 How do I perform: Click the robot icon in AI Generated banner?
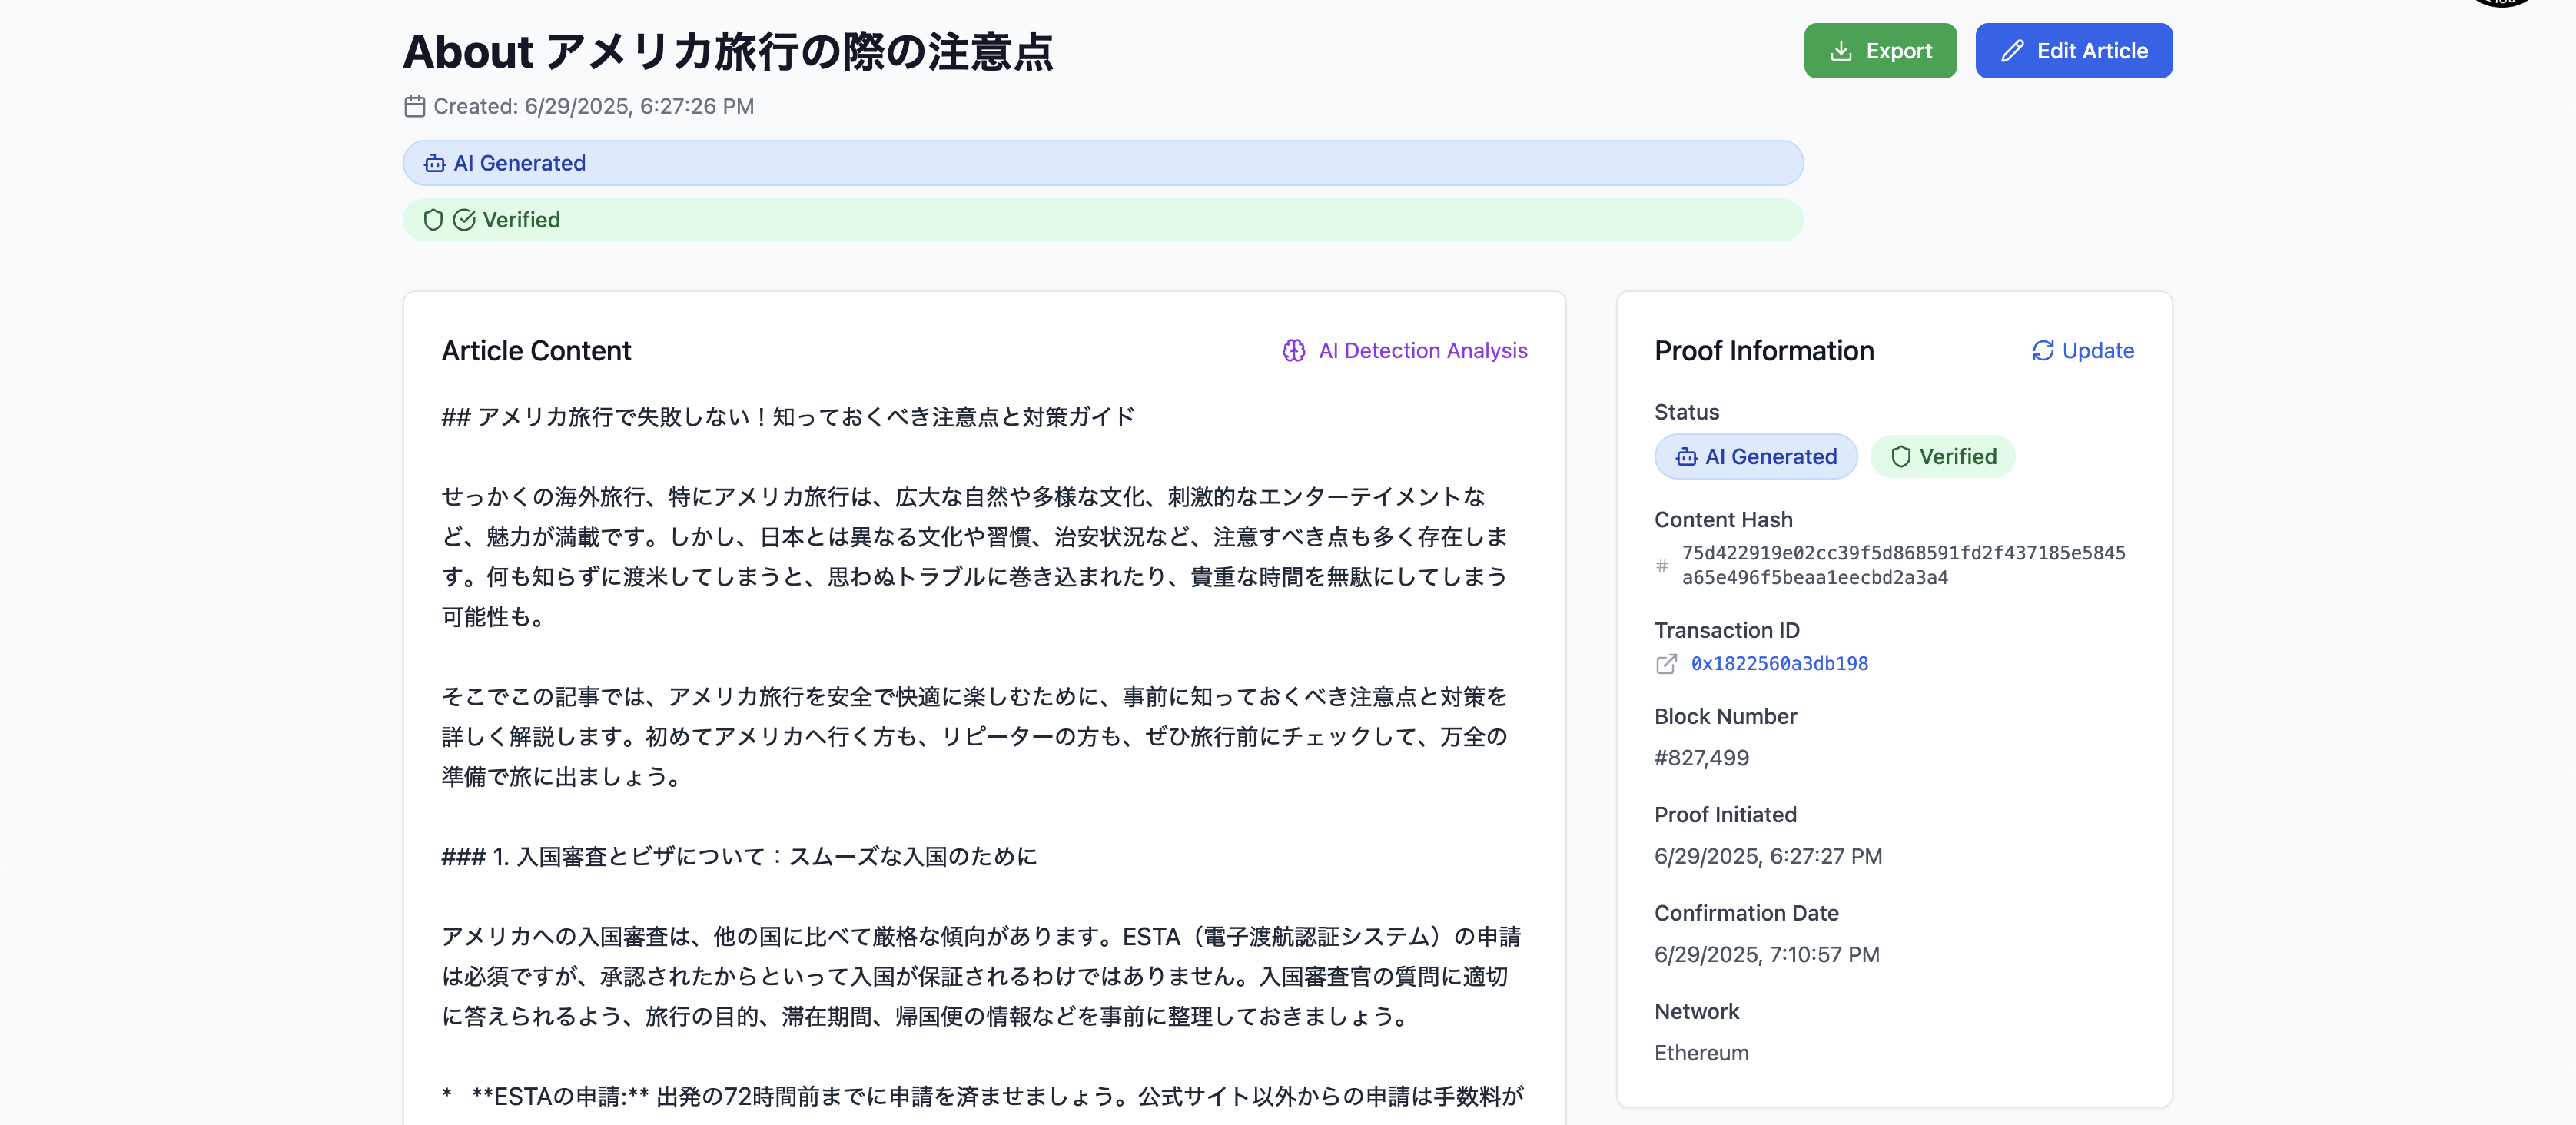coord(434,163)
